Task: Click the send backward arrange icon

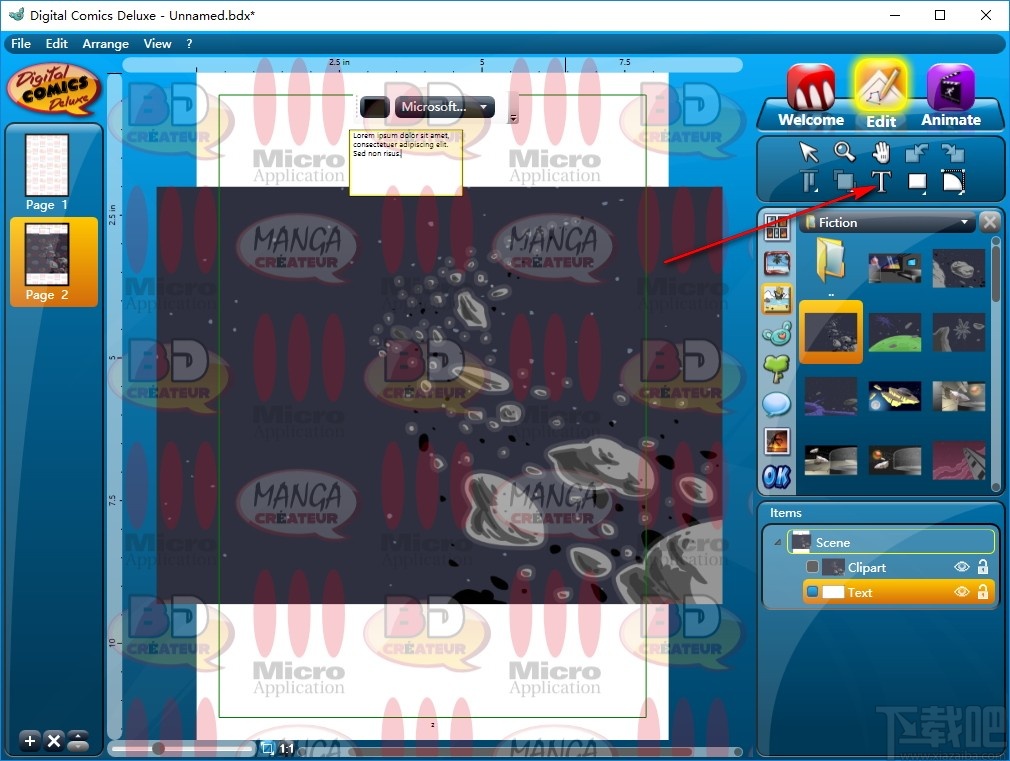Action: click(x=916, y=153)
